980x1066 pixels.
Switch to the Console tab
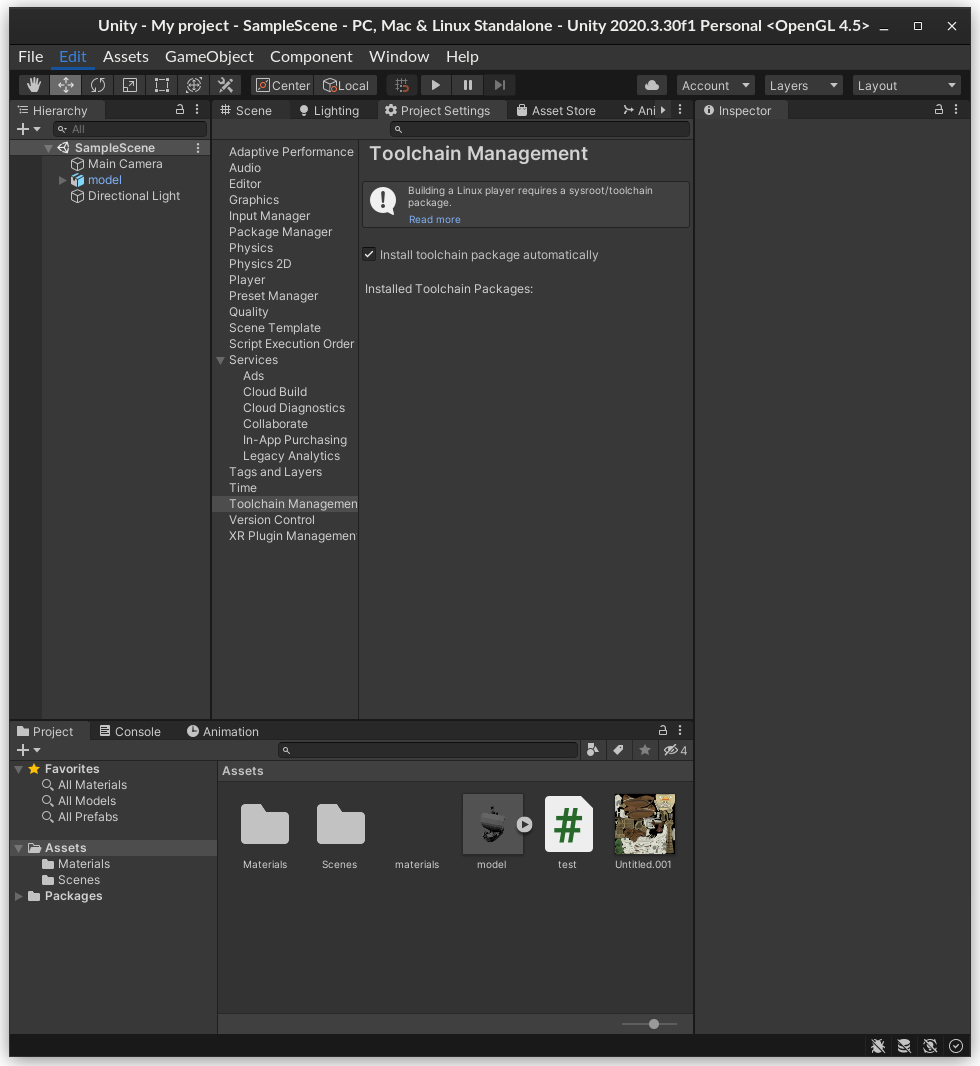point(130,731)
